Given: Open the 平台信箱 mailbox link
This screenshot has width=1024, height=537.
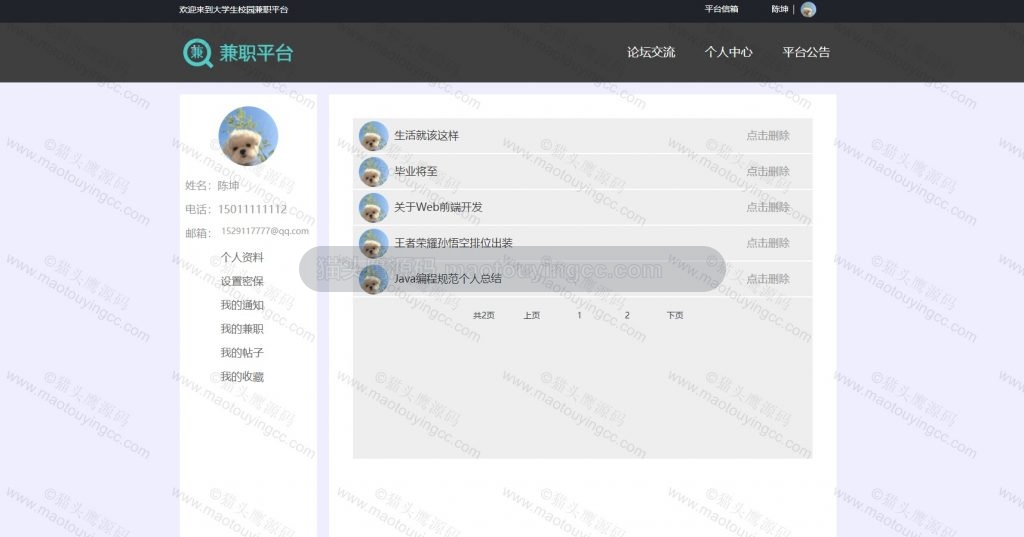Looking at the screenshot, I should (x=721, y=9).
